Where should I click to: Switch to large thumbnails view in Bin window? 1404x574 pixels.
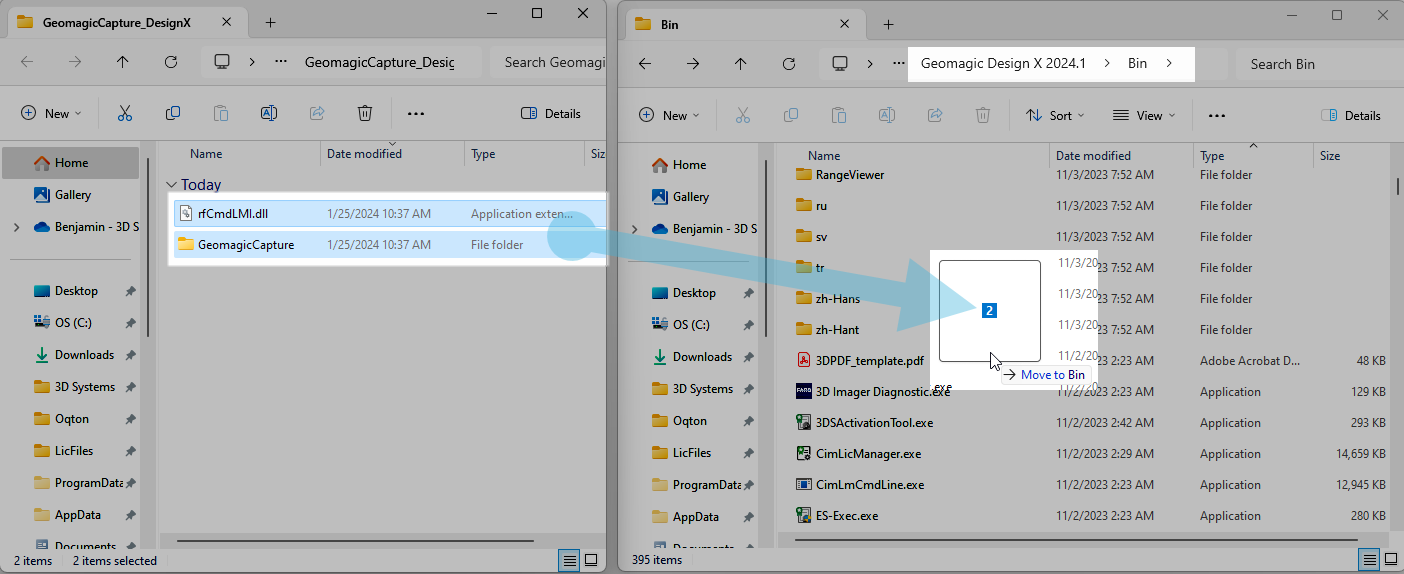pyautogui.click(x=1389, y=559)
